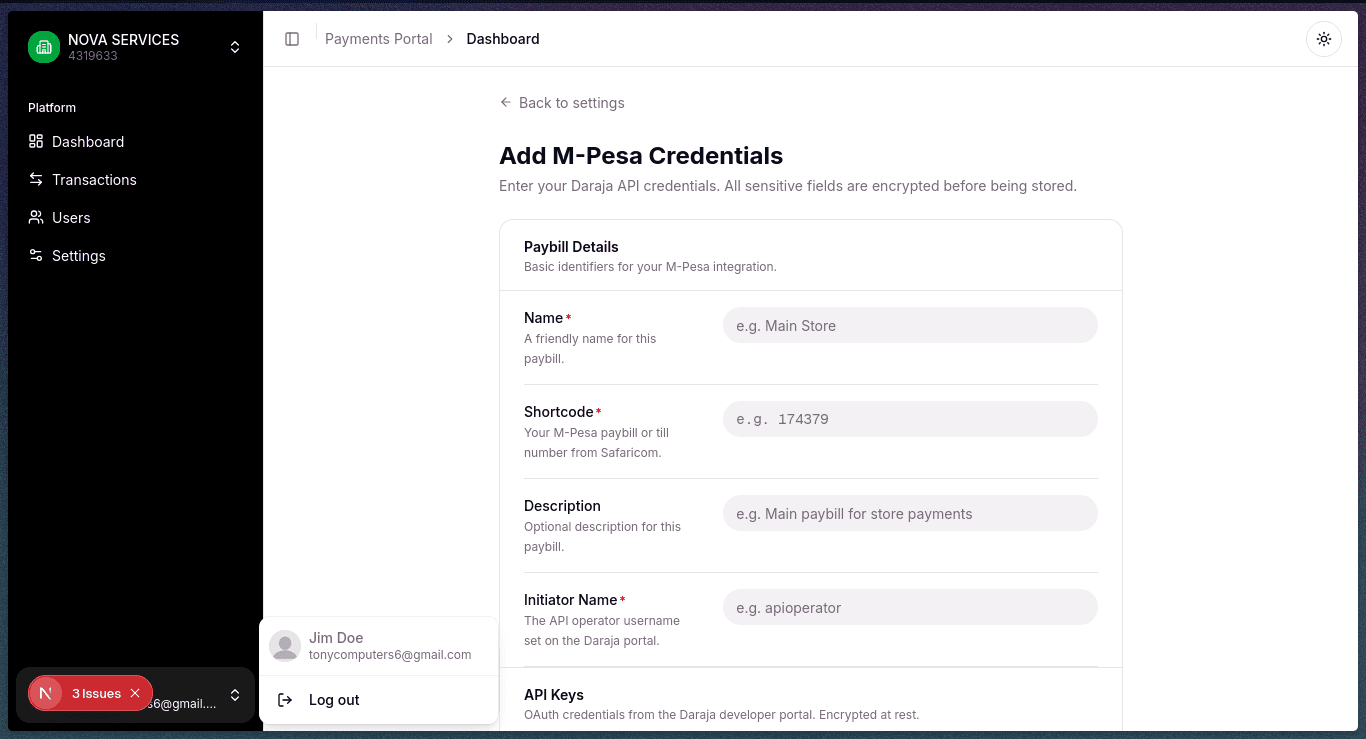Click the tonycomputers6@gmail.com email in the popup
The width and height of the screenshot is (1366, 739).
(390, 655)
